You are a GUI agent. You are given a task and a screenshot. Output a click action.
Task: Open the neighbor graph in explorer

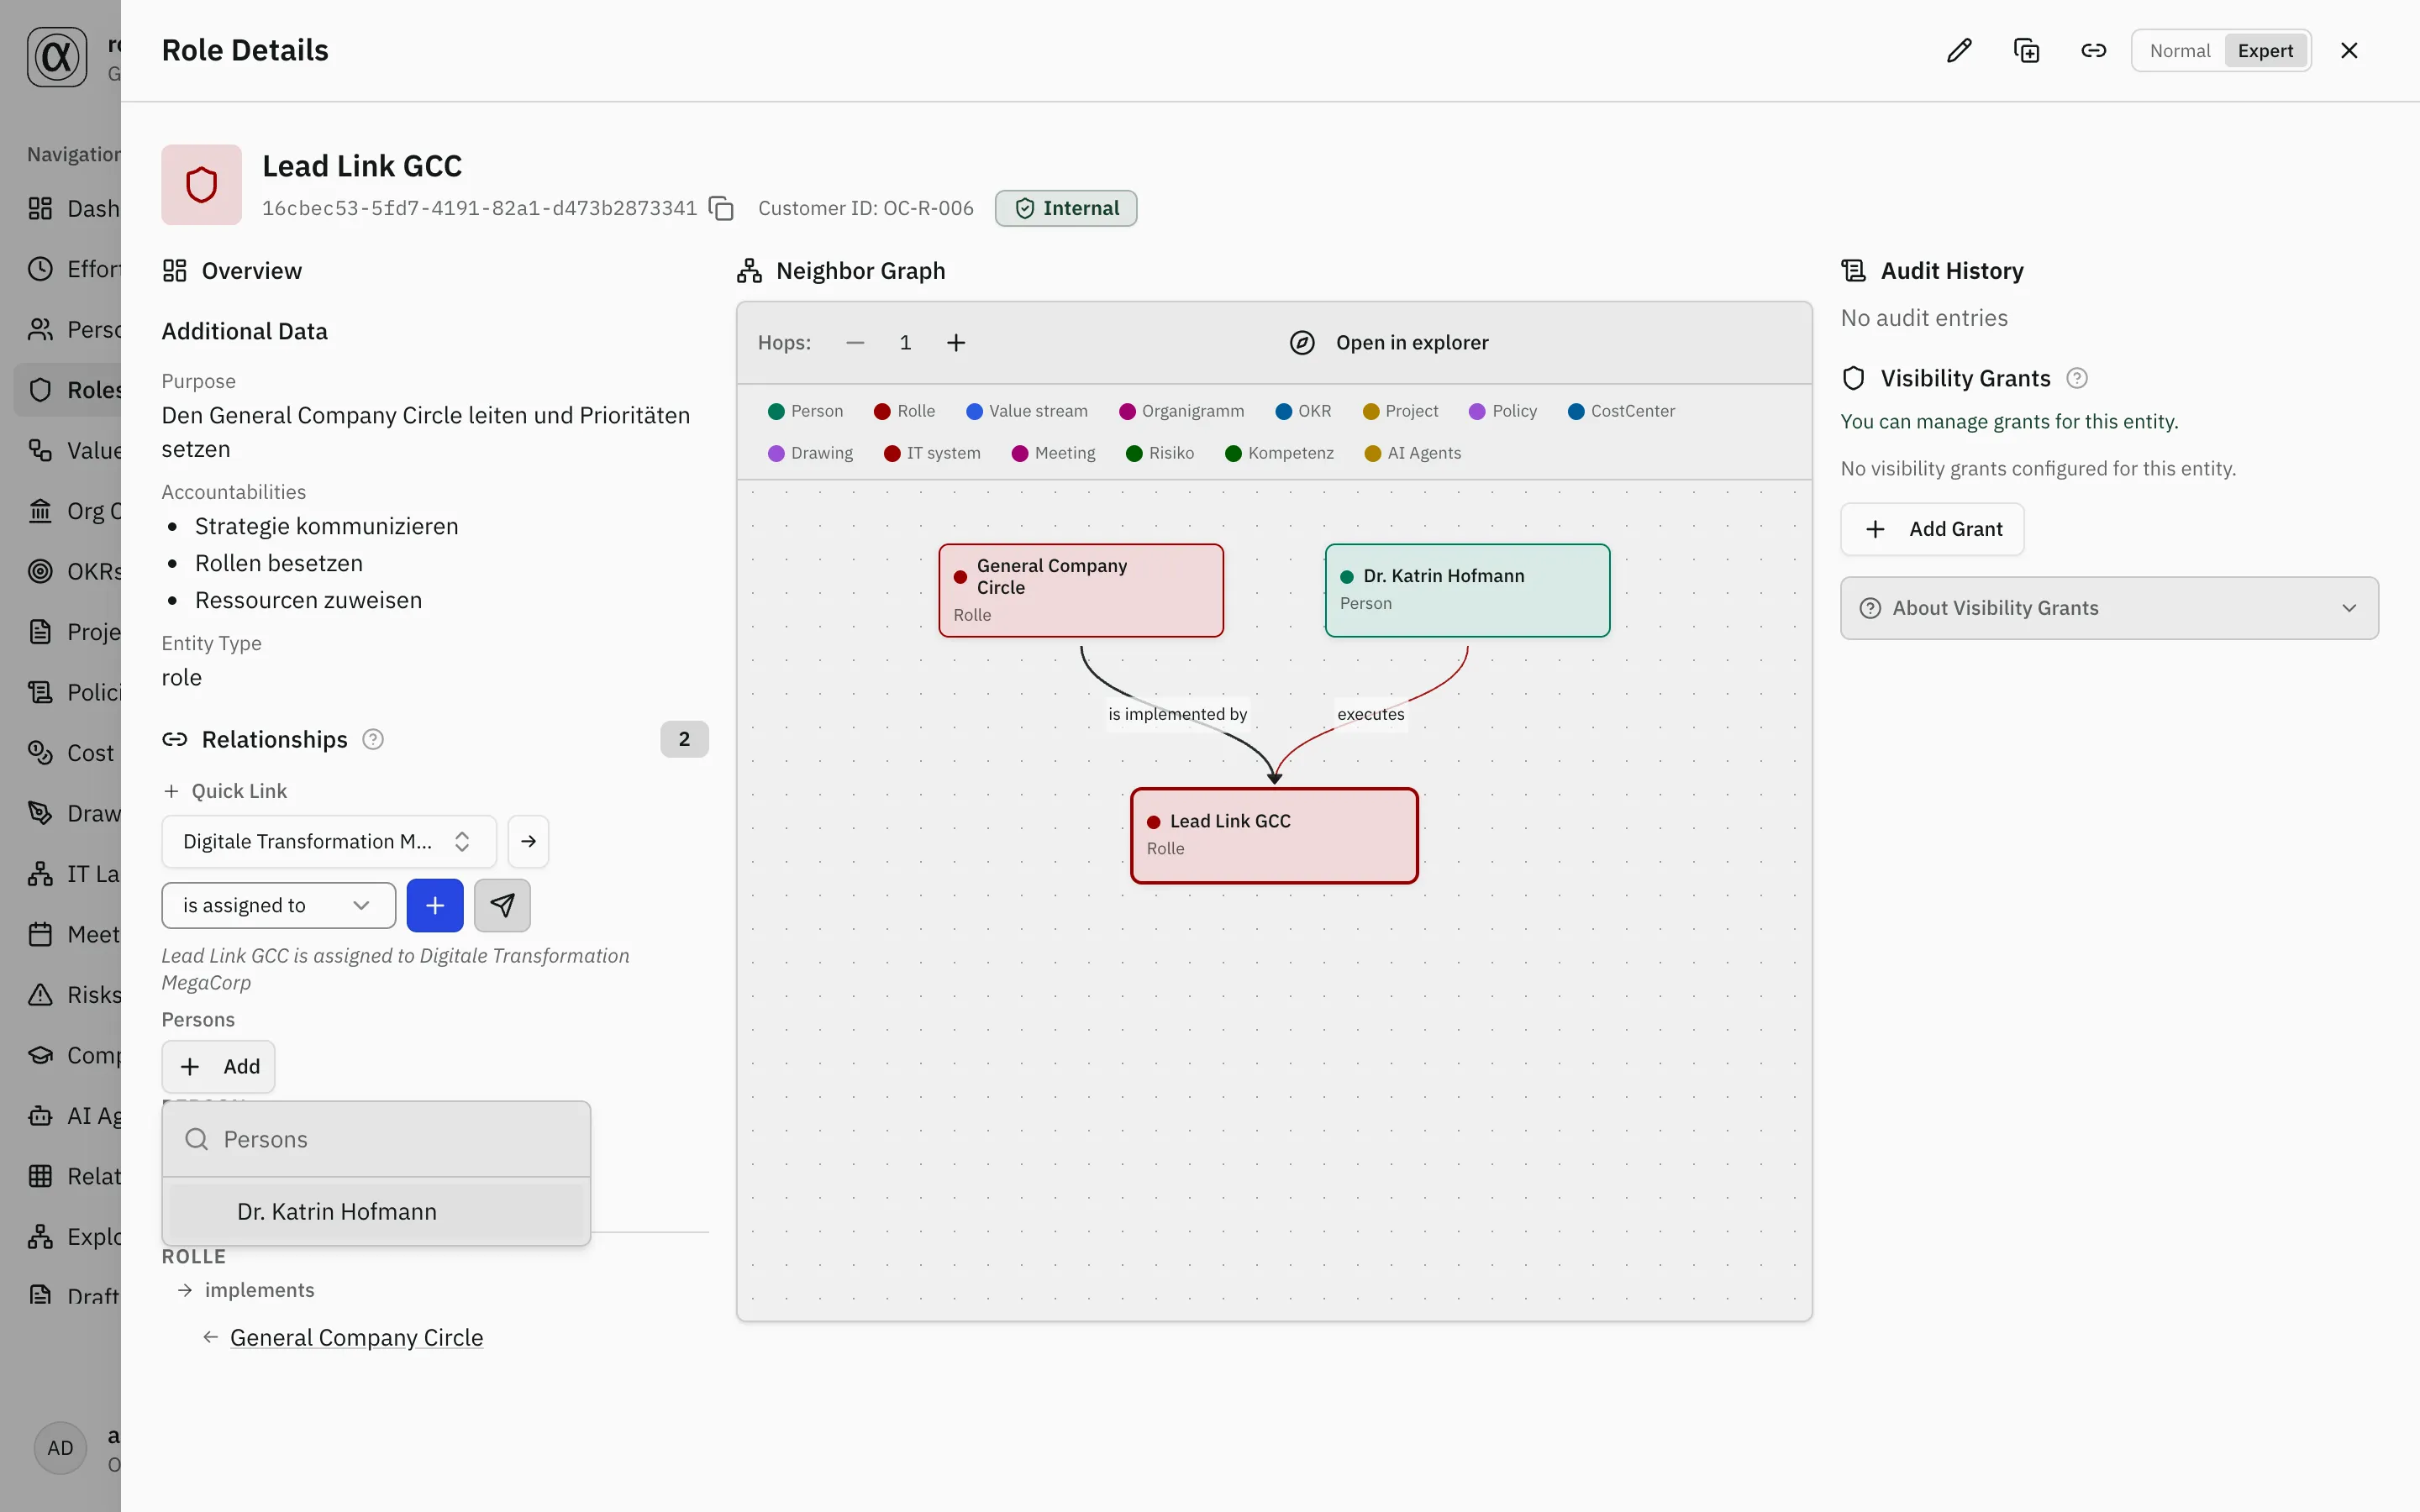1389,343
